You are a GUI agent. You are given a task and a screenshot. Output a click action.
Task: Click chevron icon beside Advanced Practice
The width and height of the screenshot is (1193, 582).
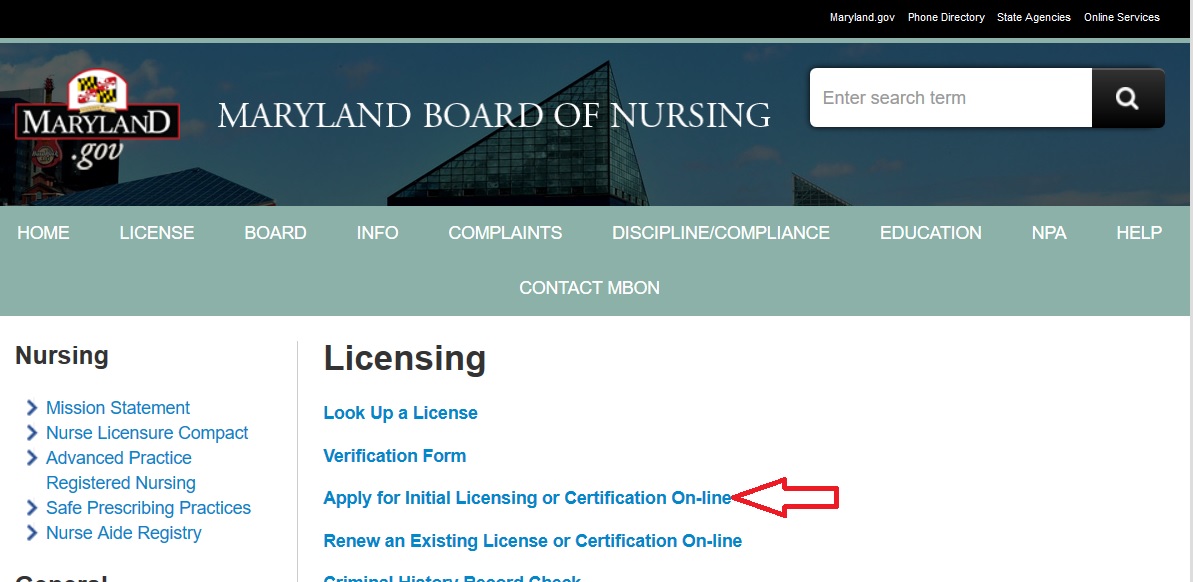[33, 458]
